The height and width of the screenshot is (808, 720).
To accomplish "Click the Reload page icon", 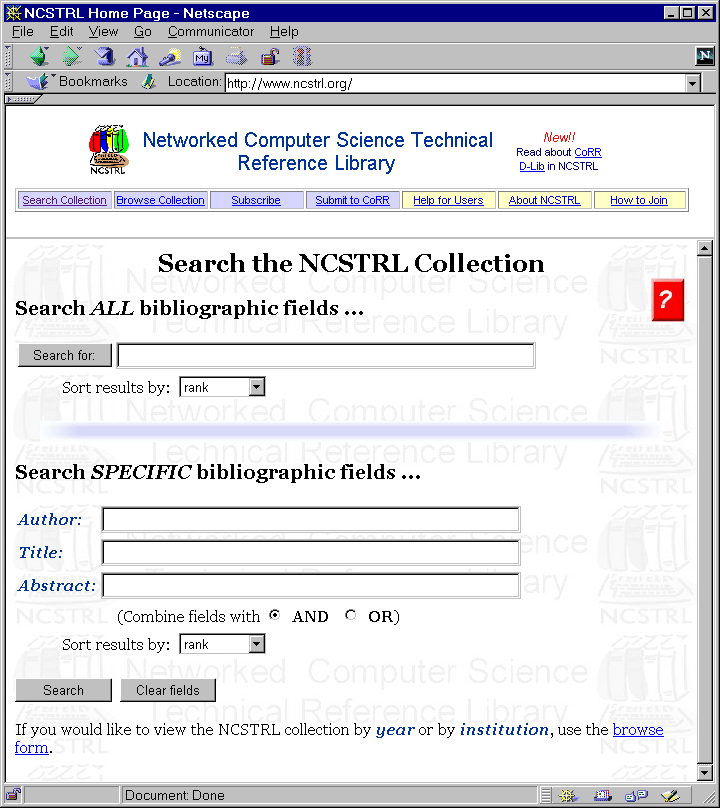I will click(x=105, y=56).
